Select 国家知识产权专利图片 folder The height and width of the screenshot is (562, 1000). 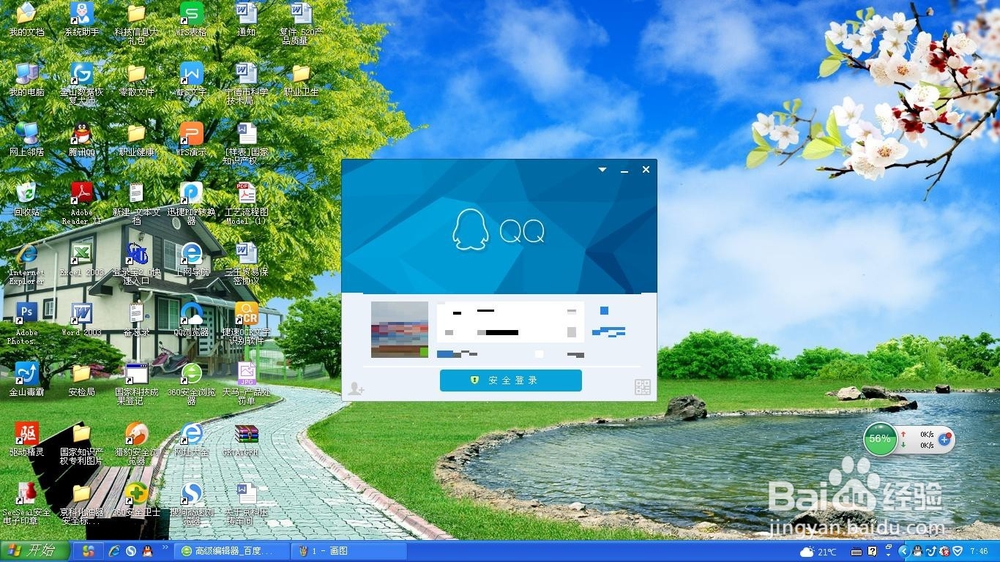82,443
